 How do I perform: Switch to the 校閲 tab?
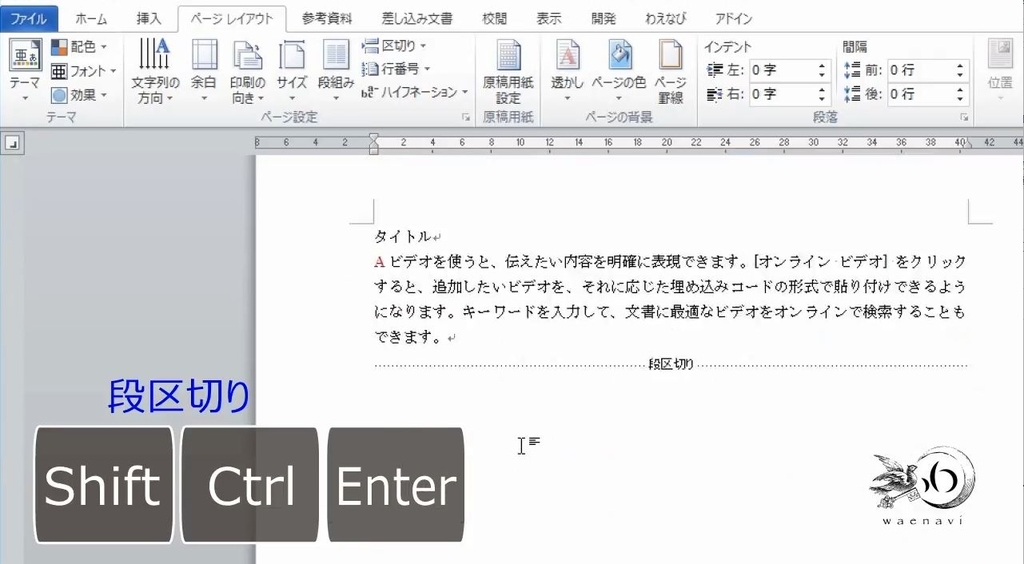click(494, 18)
